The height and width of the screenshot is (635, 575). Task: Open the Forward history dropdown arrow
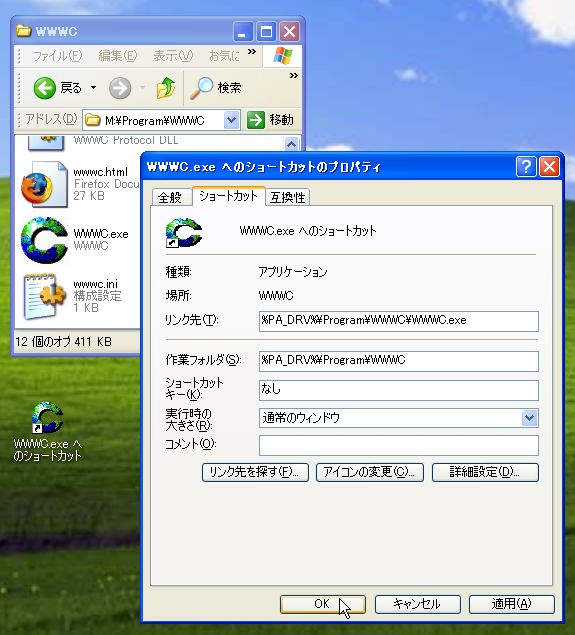tap(142, 87)
